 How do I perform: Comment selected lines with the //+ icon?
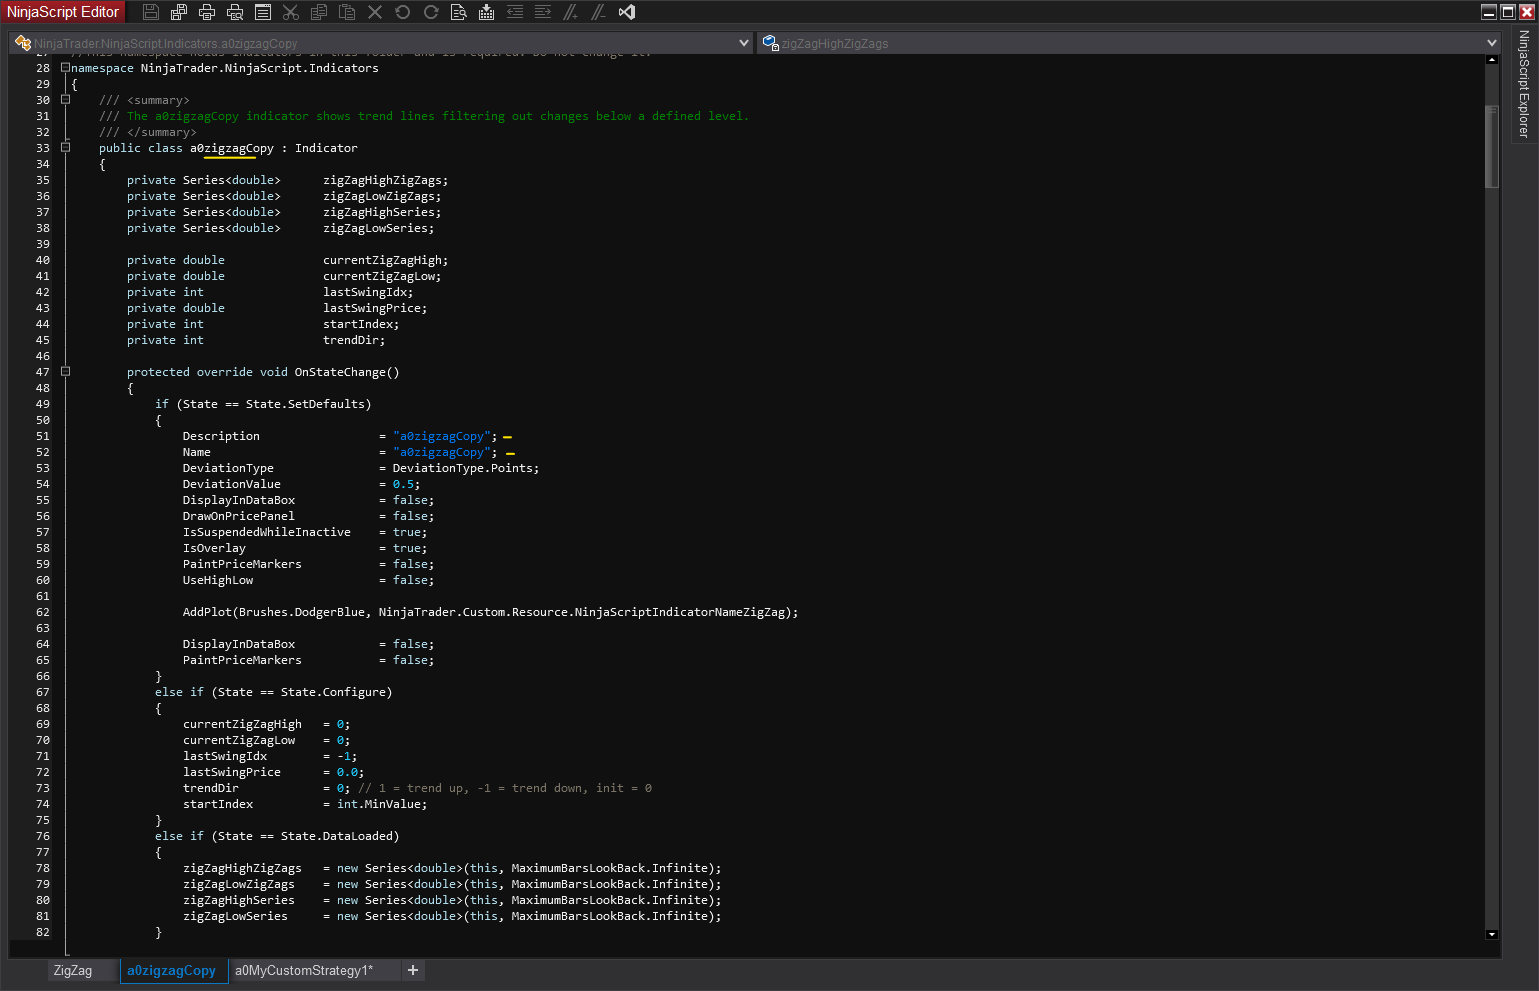tap(571, 12)
